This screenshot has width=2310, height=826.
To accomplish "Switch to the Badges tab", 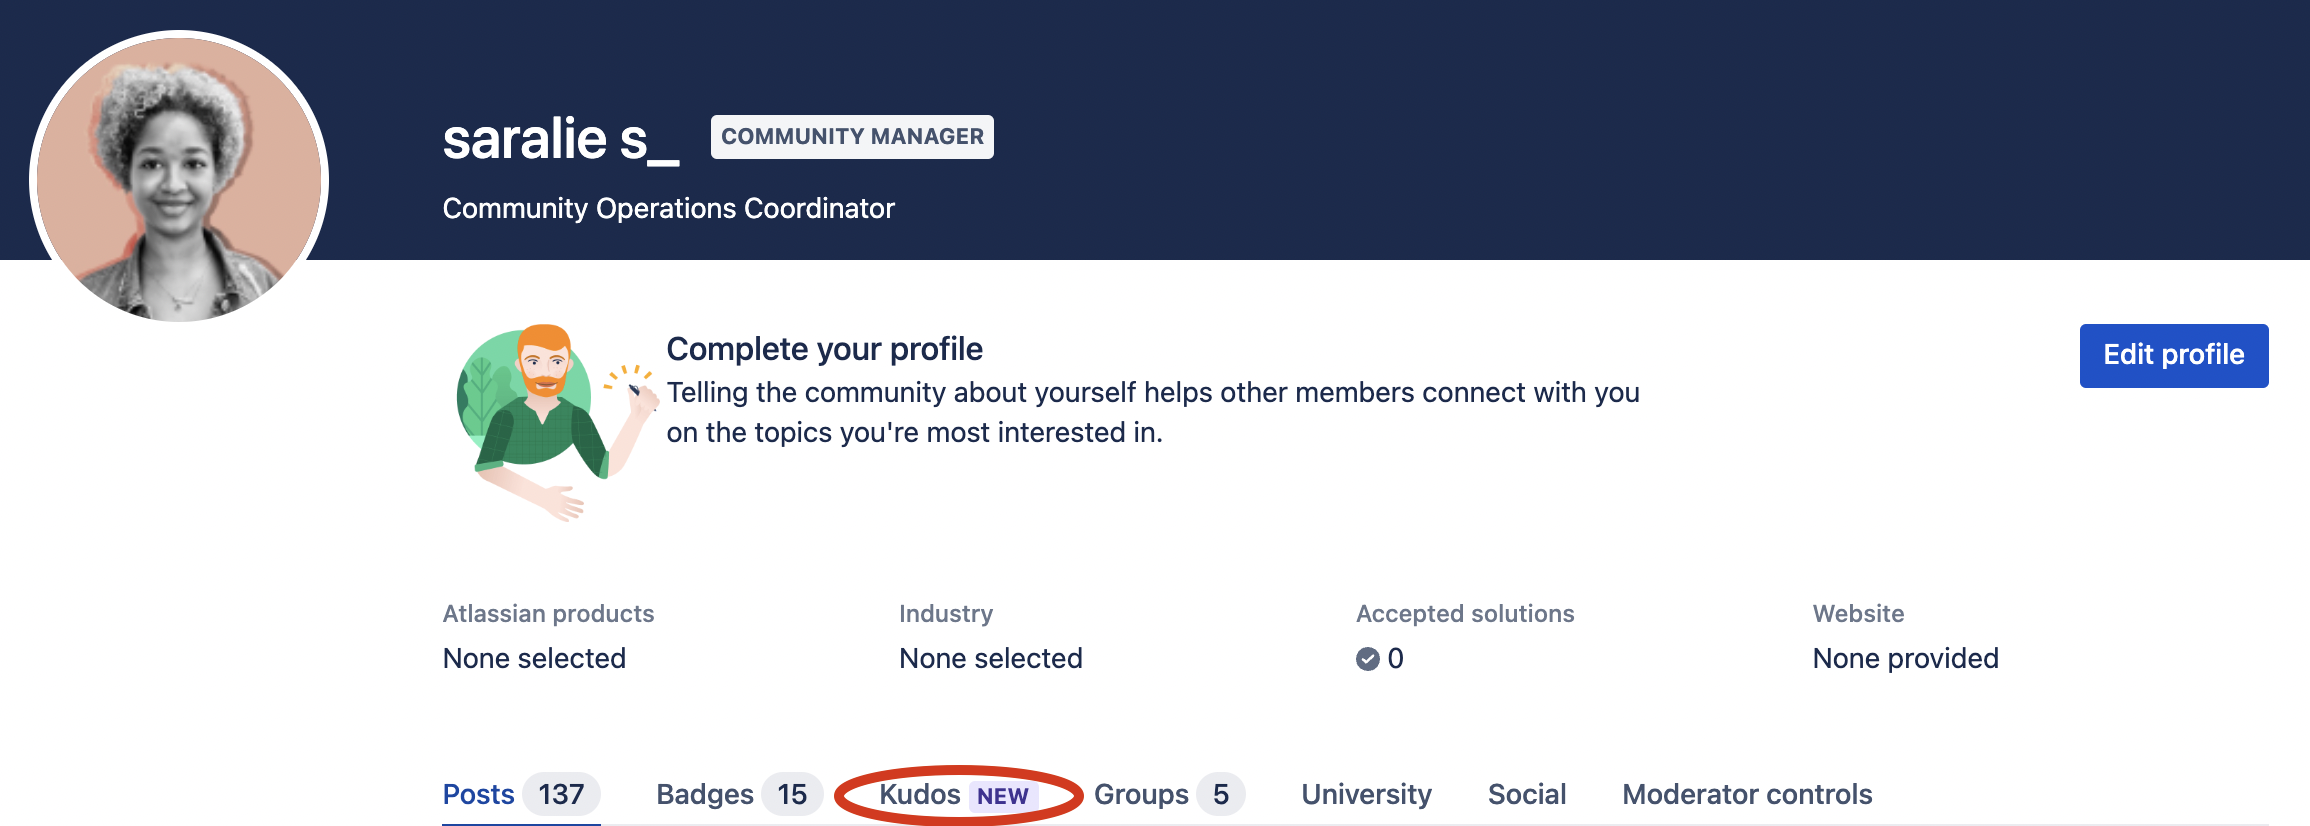I will (x=739, y=794).
